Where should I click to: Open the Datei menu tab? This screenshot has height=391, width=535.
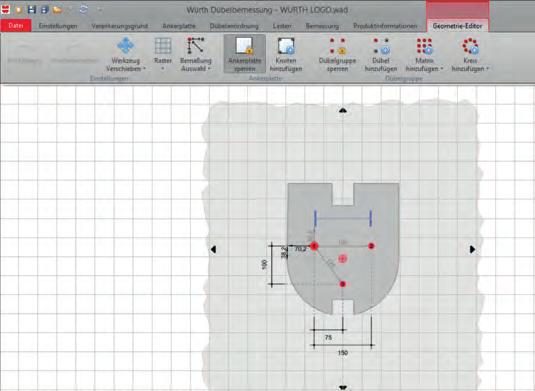coord(16,26)
